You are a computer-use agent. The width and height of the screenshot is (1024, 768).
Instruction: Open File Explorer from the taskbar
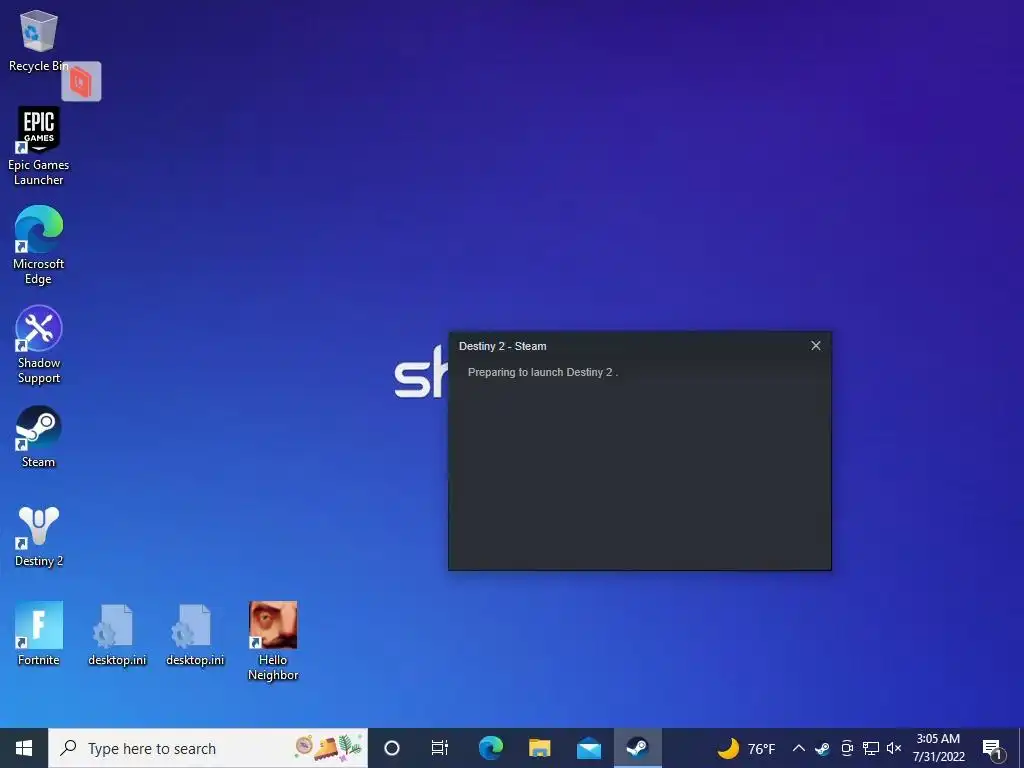[539, 748]
